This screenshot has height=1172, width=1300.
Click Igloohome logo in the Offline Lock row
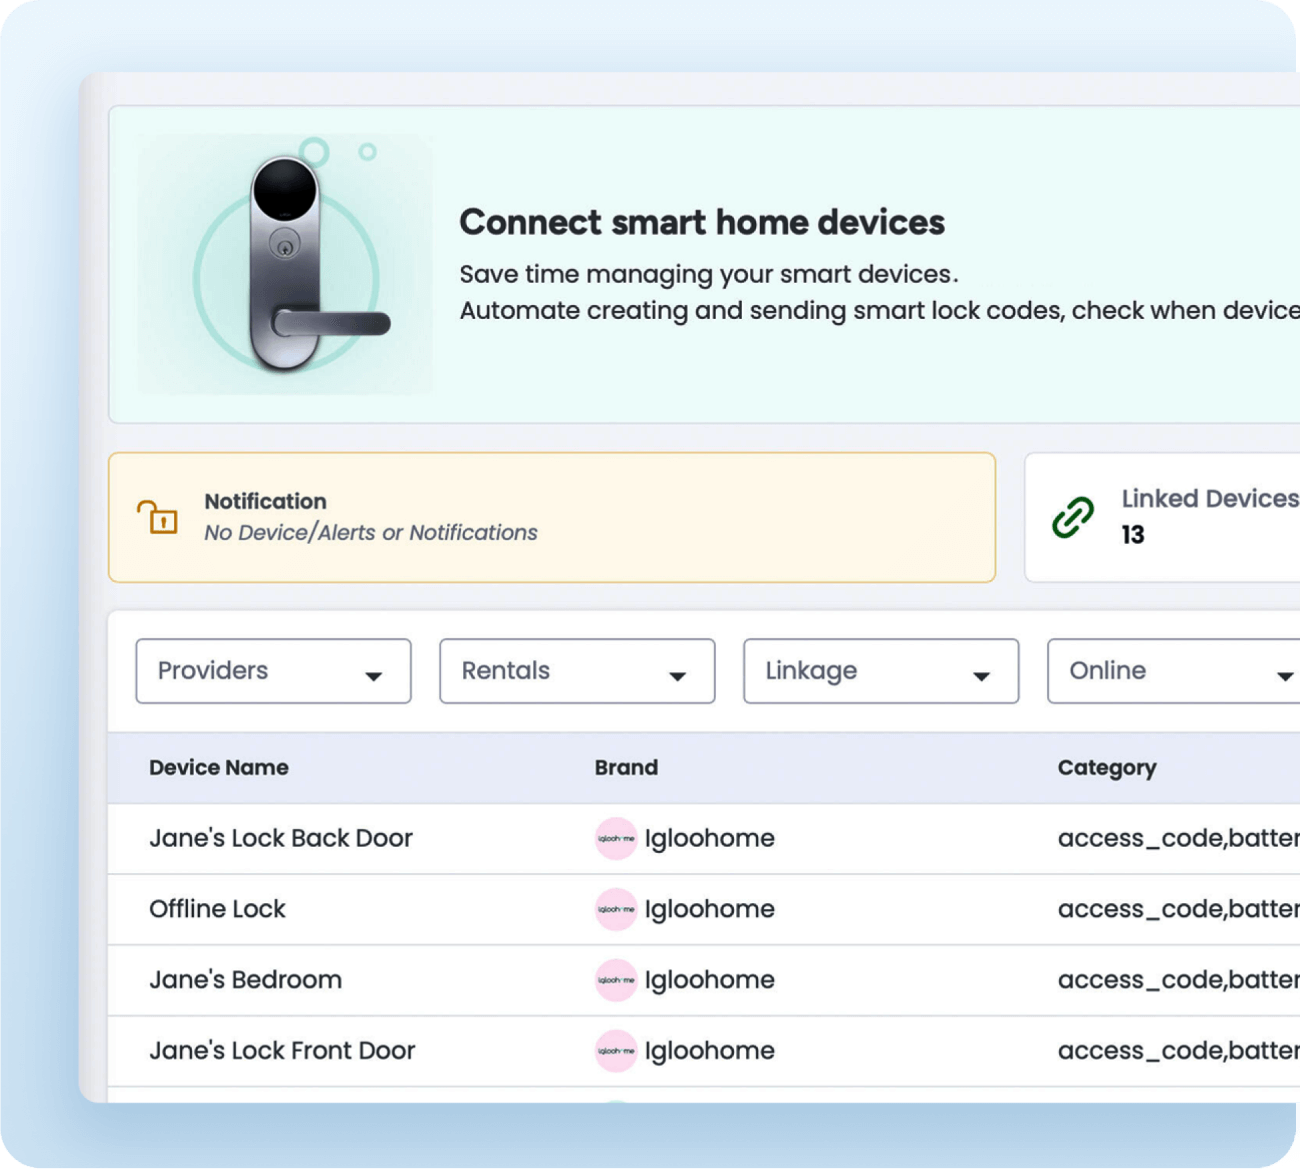pos(616,910)
